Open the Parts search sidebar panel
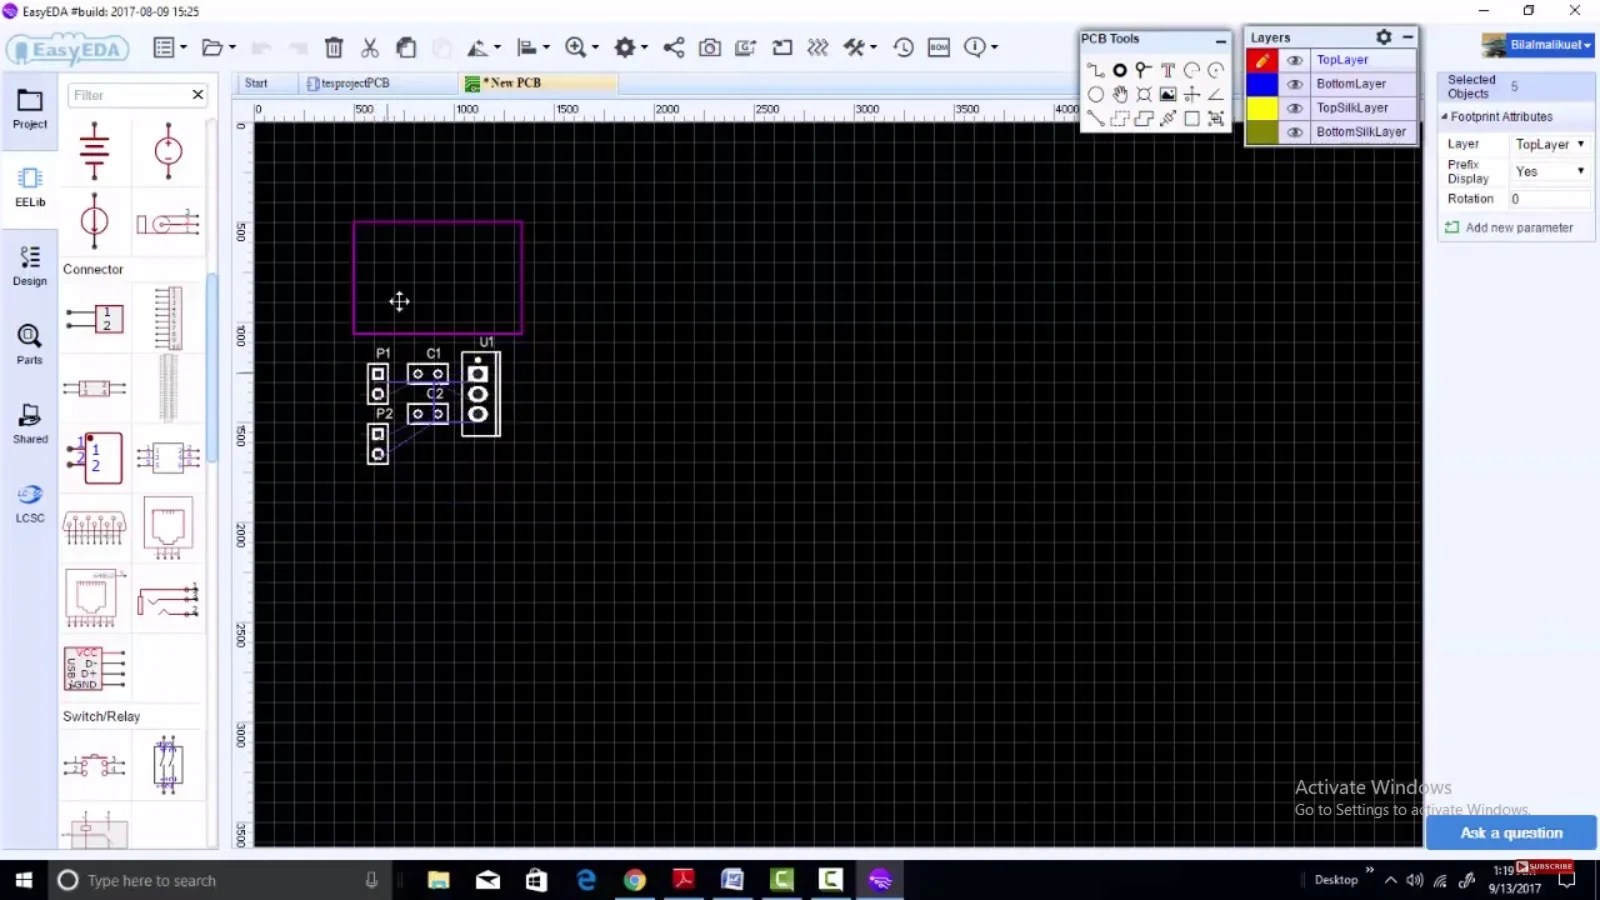 tap(30, 344)
